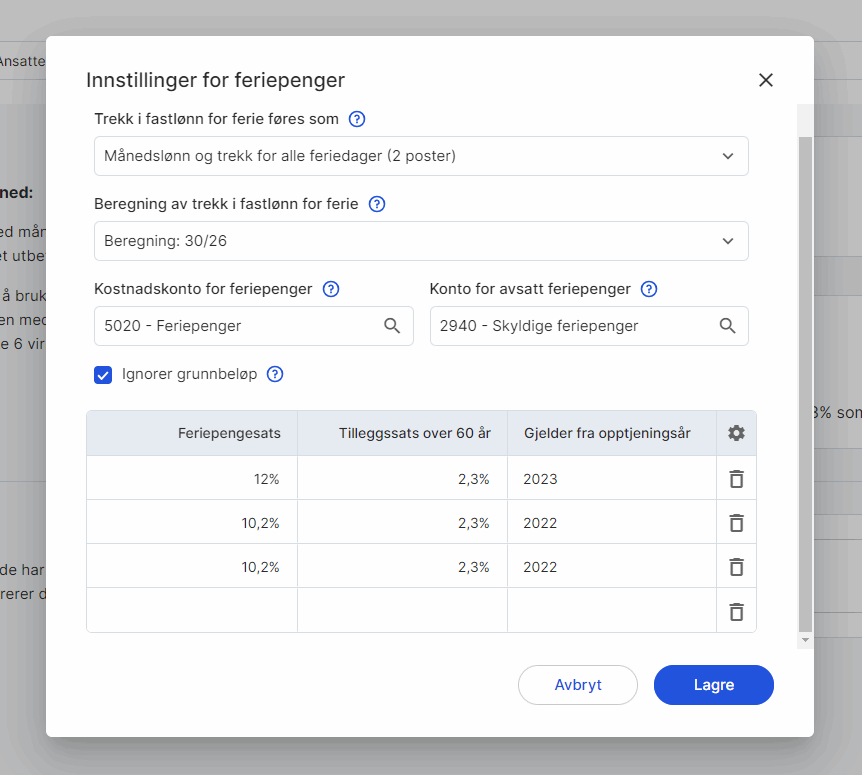Click the 'Lagre' button

pyautogui.click(x=713, y=685)
